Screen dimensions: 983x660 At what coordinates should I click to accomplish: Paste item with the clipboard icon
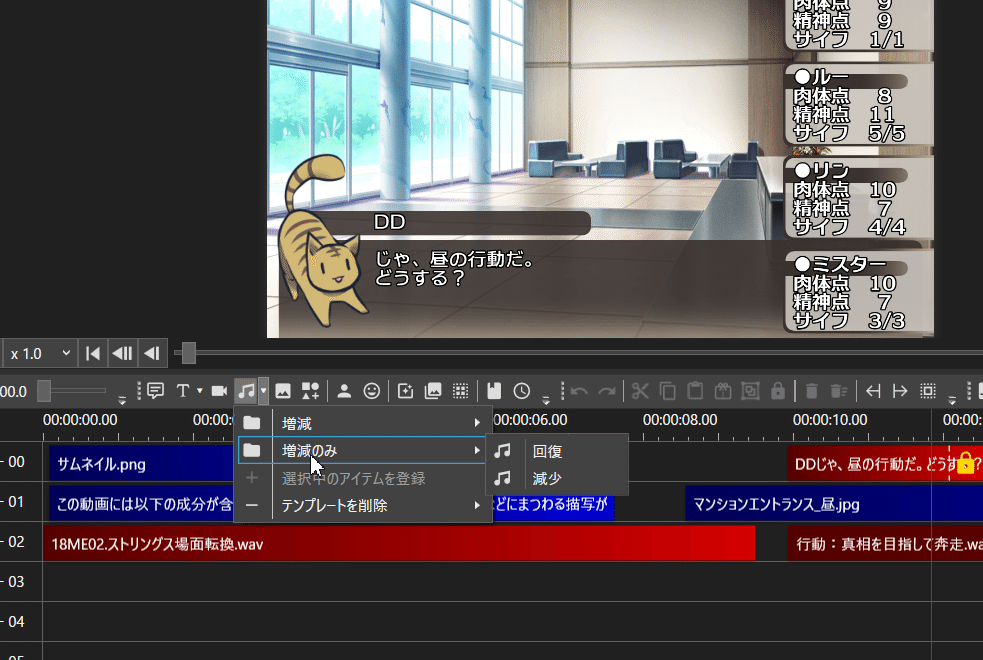tap(695, 391)
